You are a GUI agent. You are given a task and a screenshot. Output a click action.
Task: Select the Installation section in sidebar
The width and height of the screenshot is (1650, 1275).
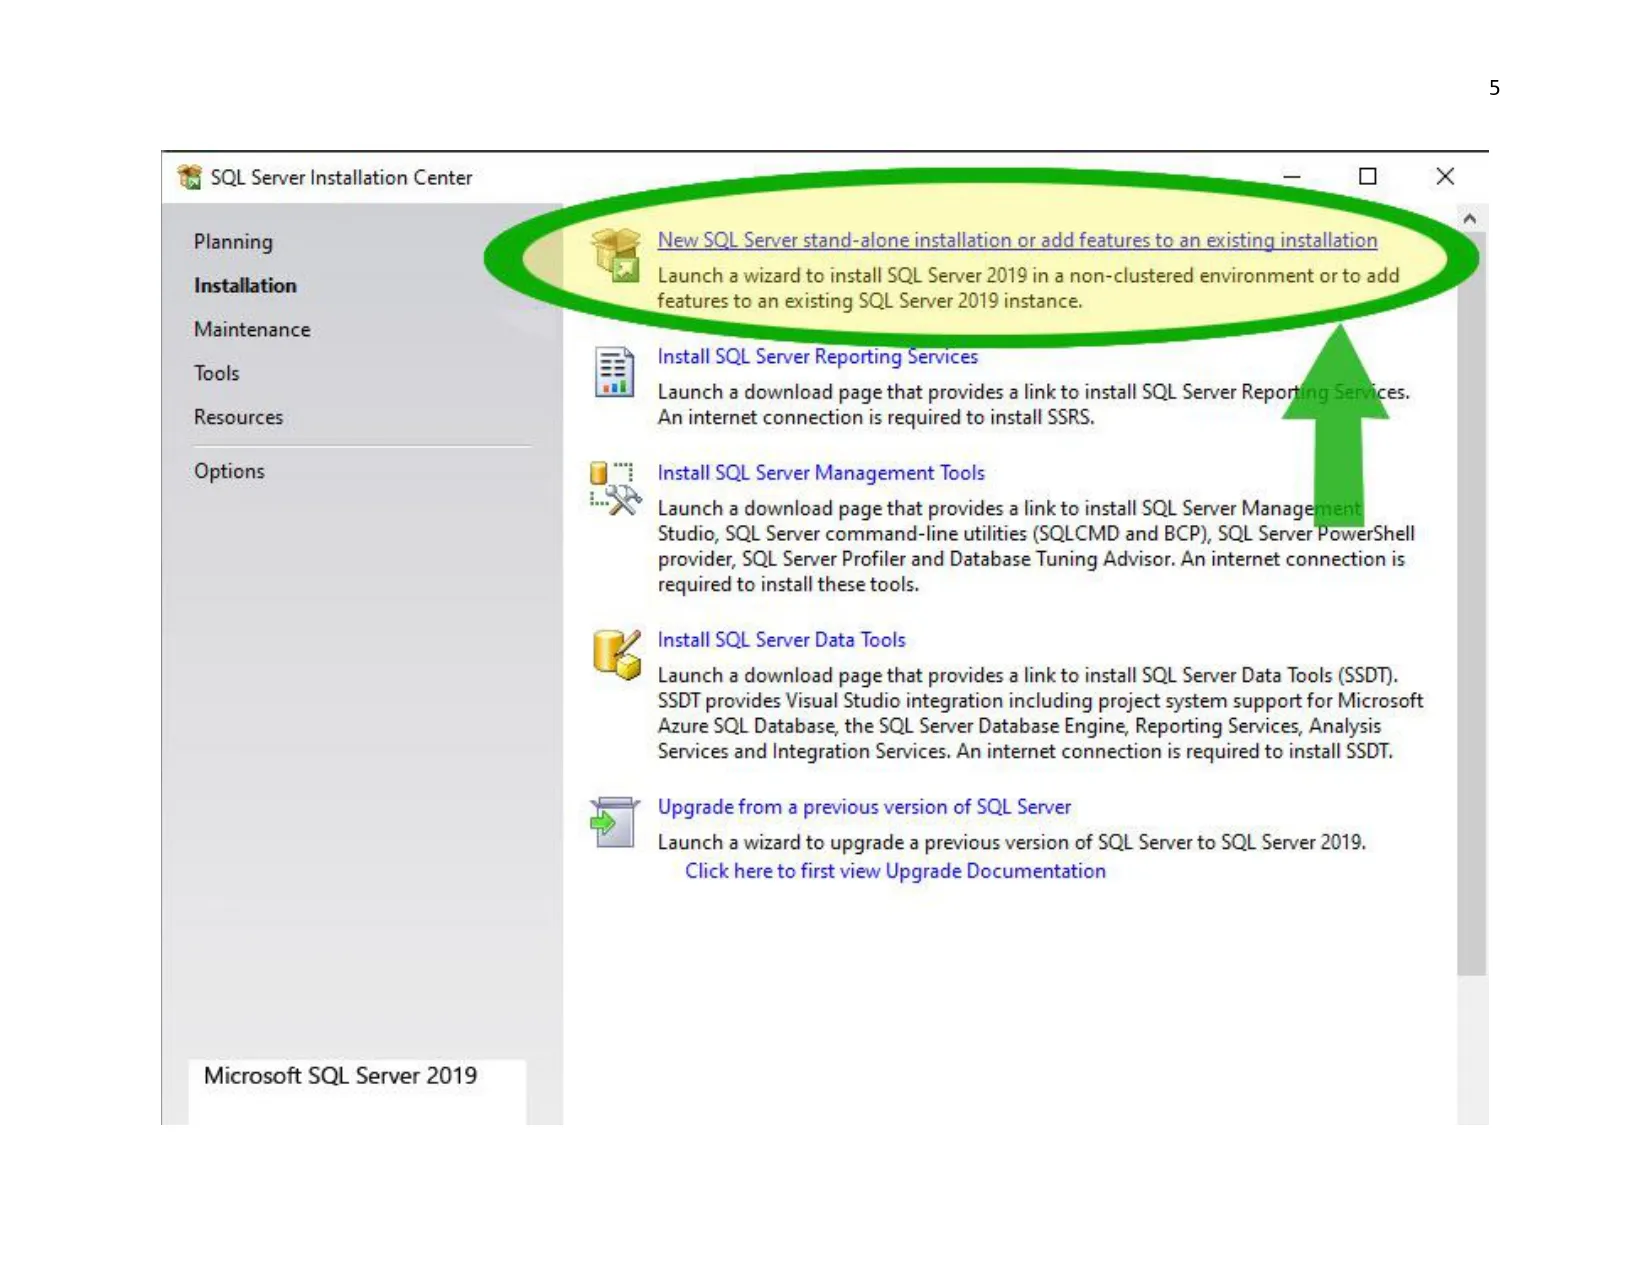245,286
